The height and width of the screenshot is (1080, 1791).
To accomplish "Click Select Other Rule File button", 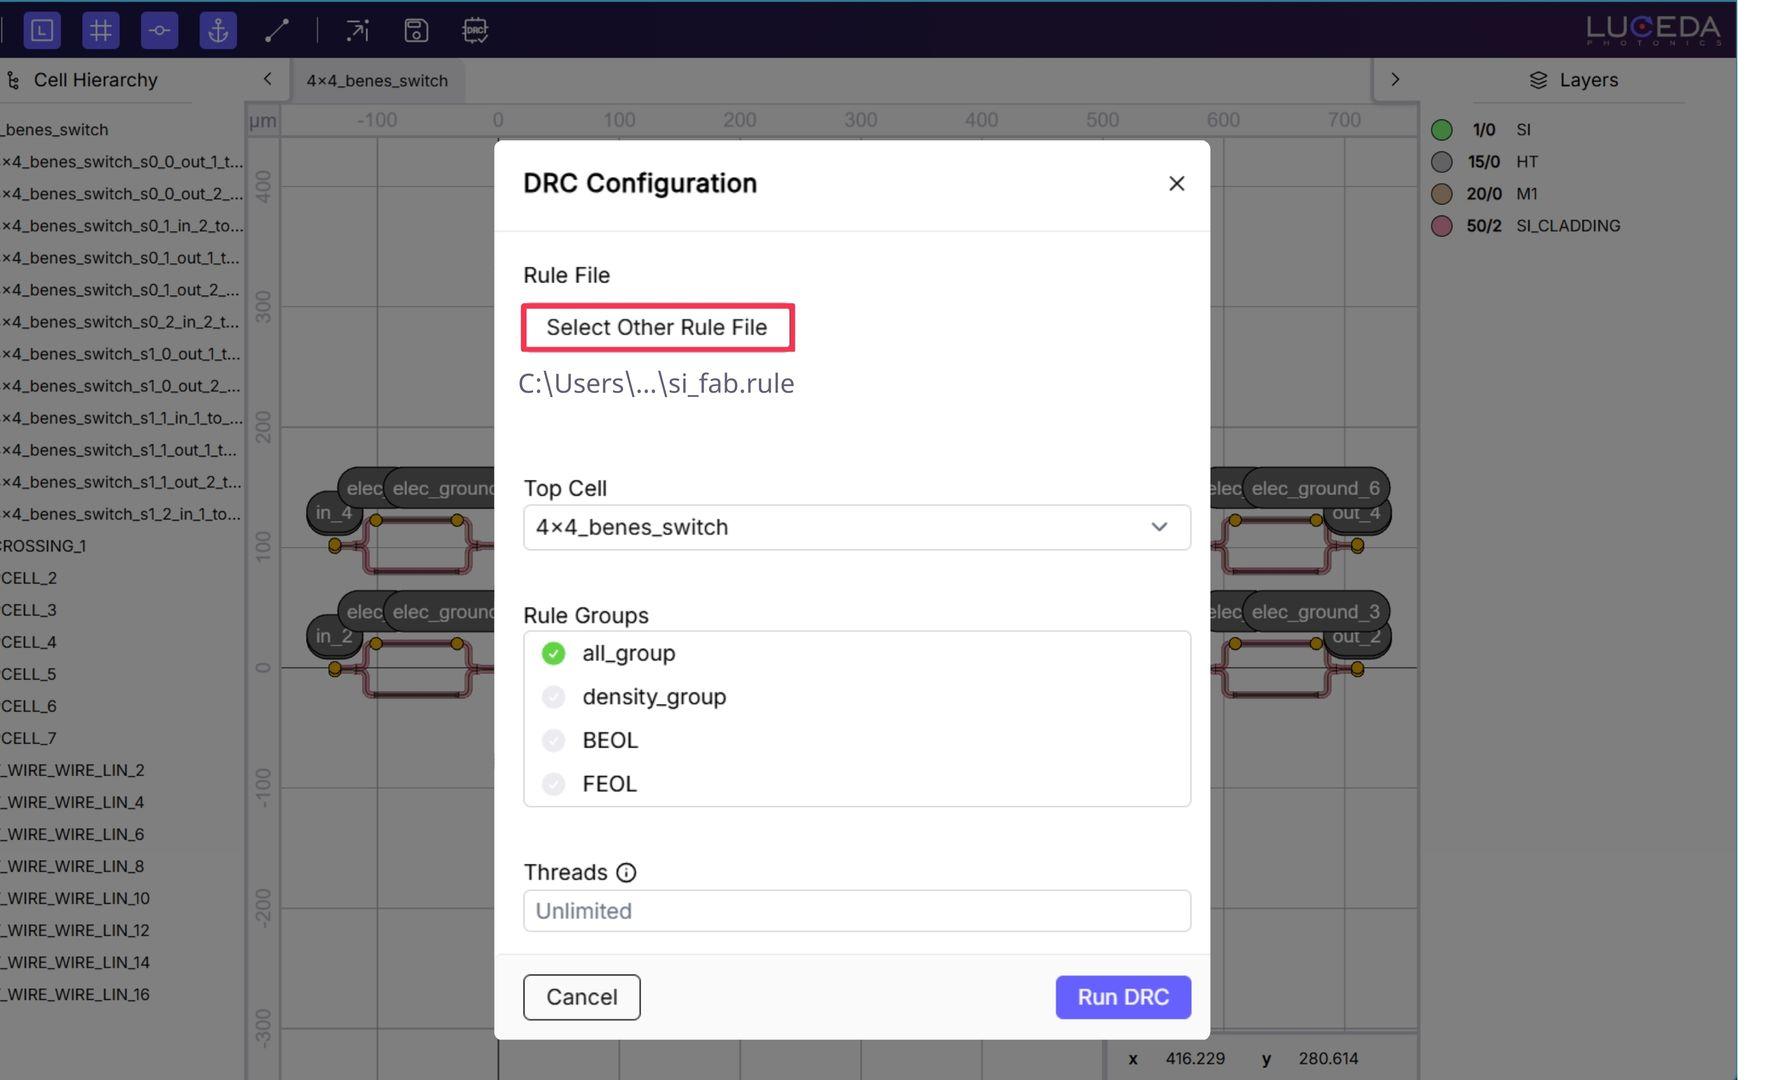I will point(657,328).
